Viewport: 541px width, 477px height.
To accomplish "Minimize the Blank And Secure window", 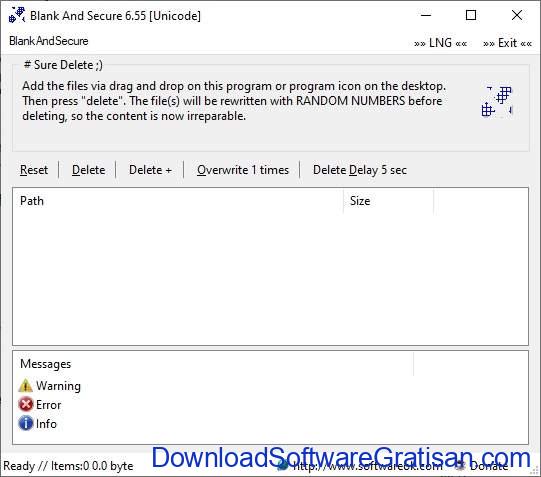I will (x=426, y=15).
